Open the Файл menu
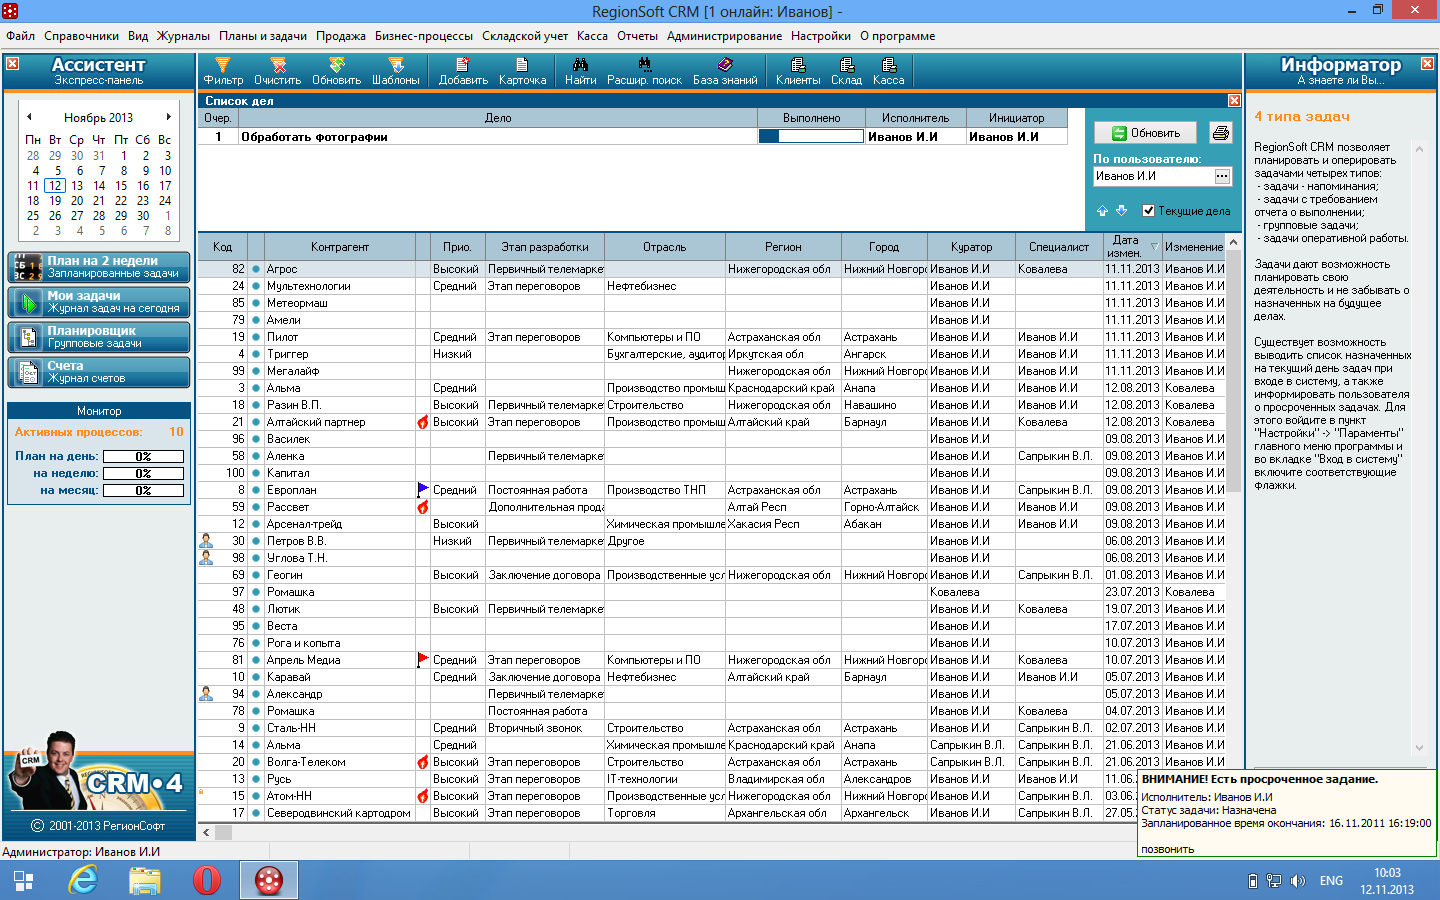 click(x=20, y=36)
